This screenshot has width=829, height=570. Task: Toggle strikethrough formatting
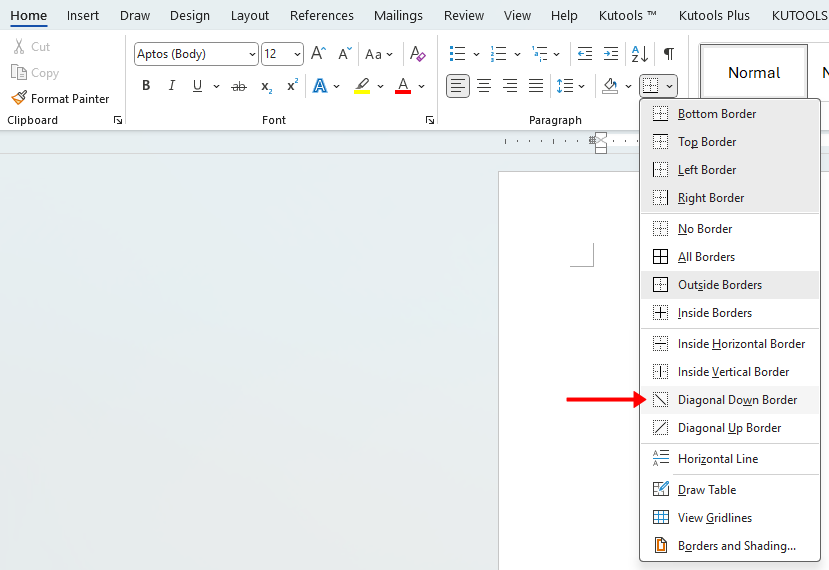(239, 87)
